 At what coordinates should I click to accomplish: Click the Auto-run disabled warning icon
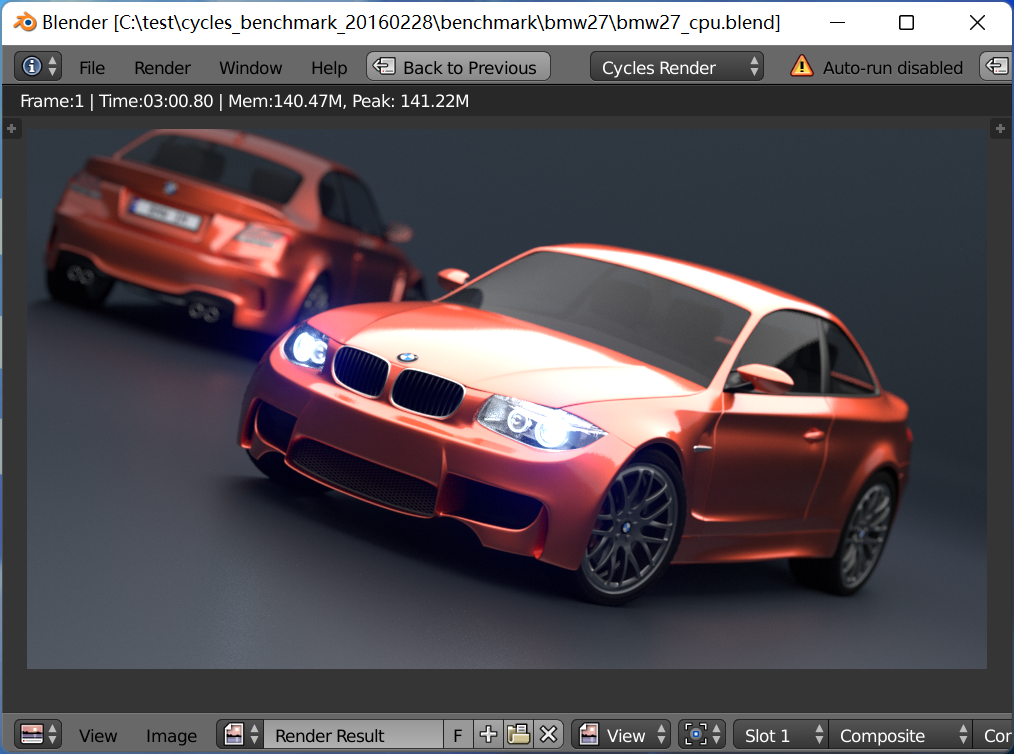(802, 66)
